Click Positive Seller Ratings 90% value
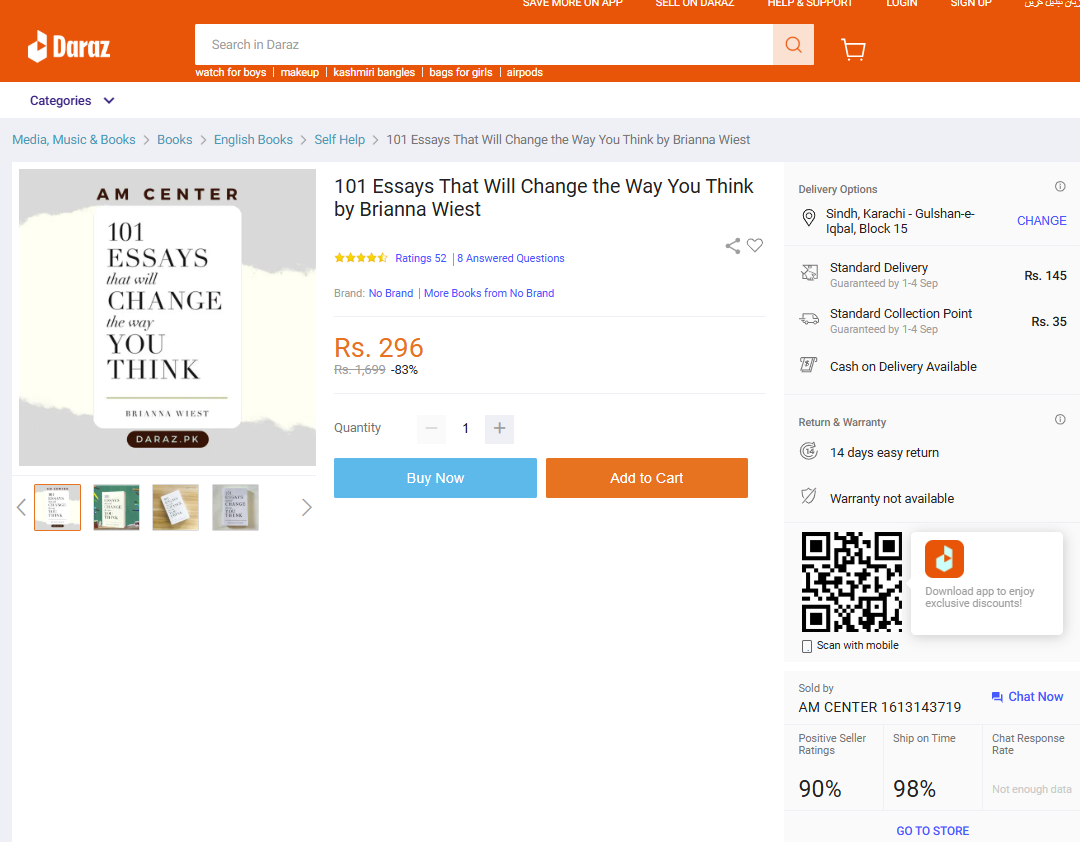The height and width of the screenshot is (842, 1080). pos(820,789)
